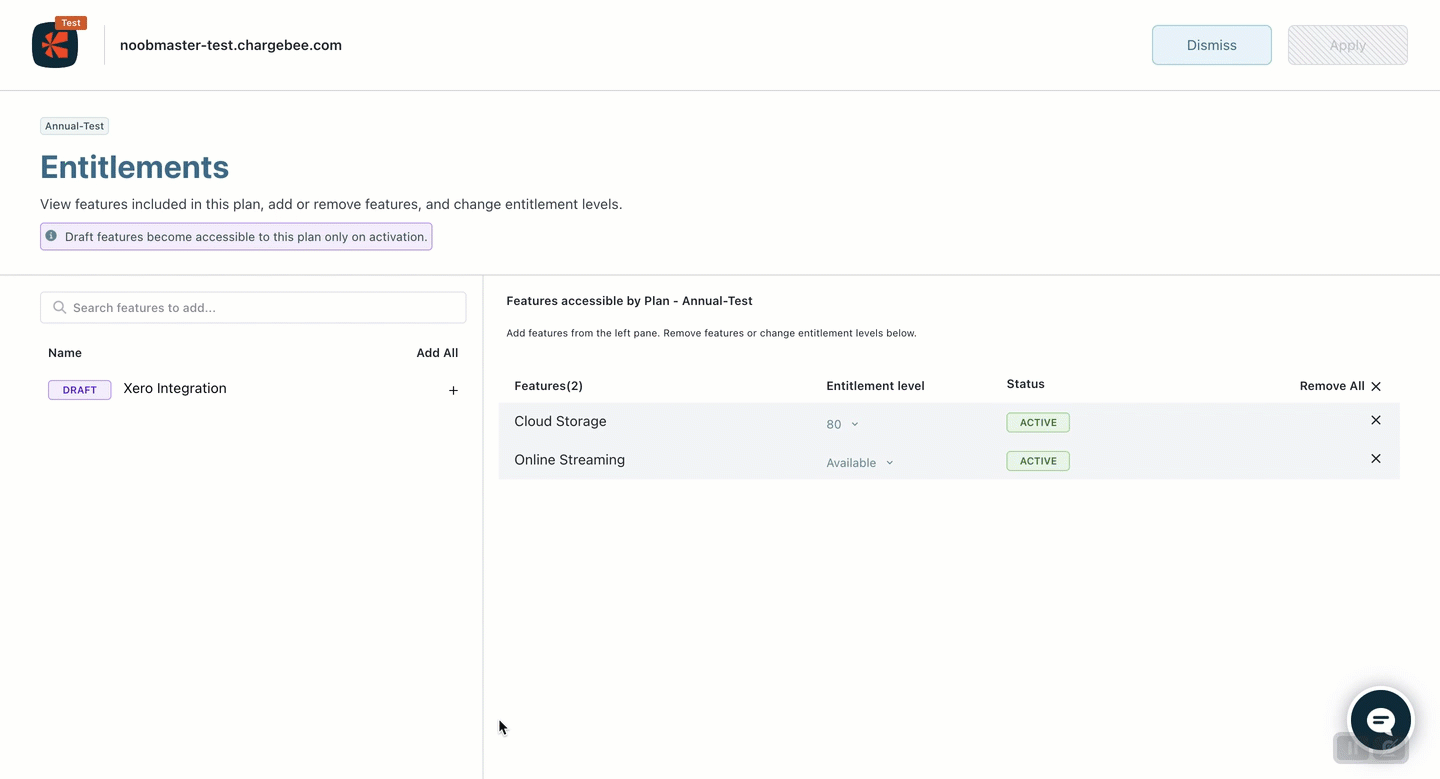Click the DRAFT badge beside Xero Integration
This screenshot has width=1440, height=779.
pos(80,390)
